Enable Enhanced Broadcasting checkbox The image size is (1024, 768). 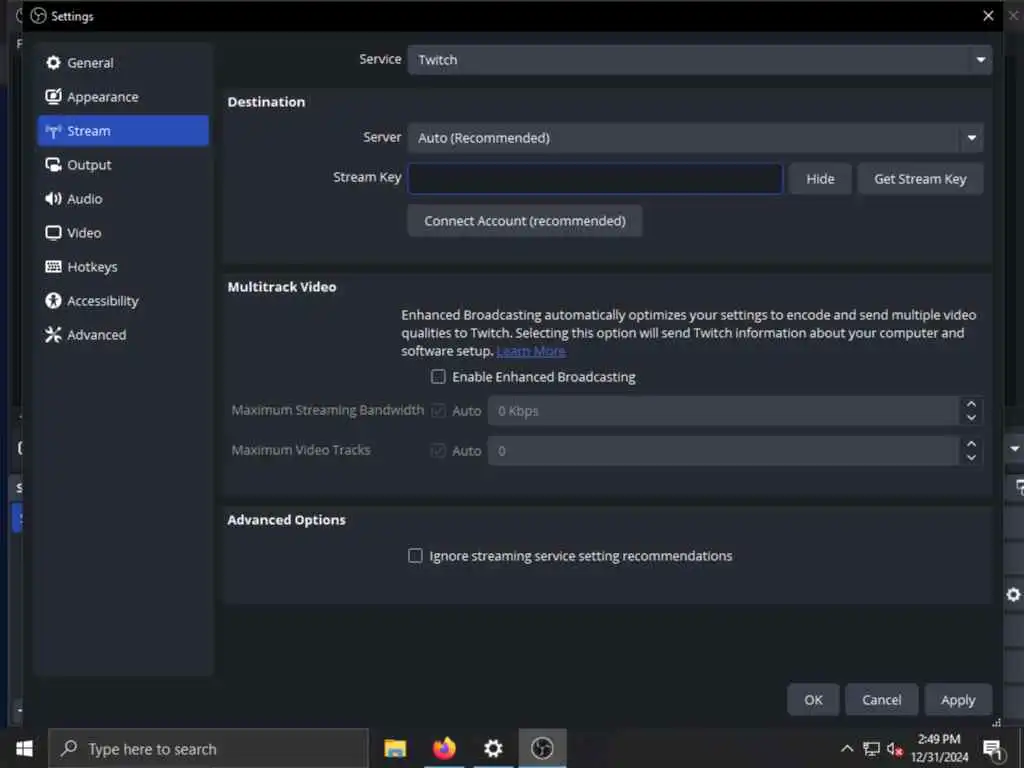[x=438, y=377]
